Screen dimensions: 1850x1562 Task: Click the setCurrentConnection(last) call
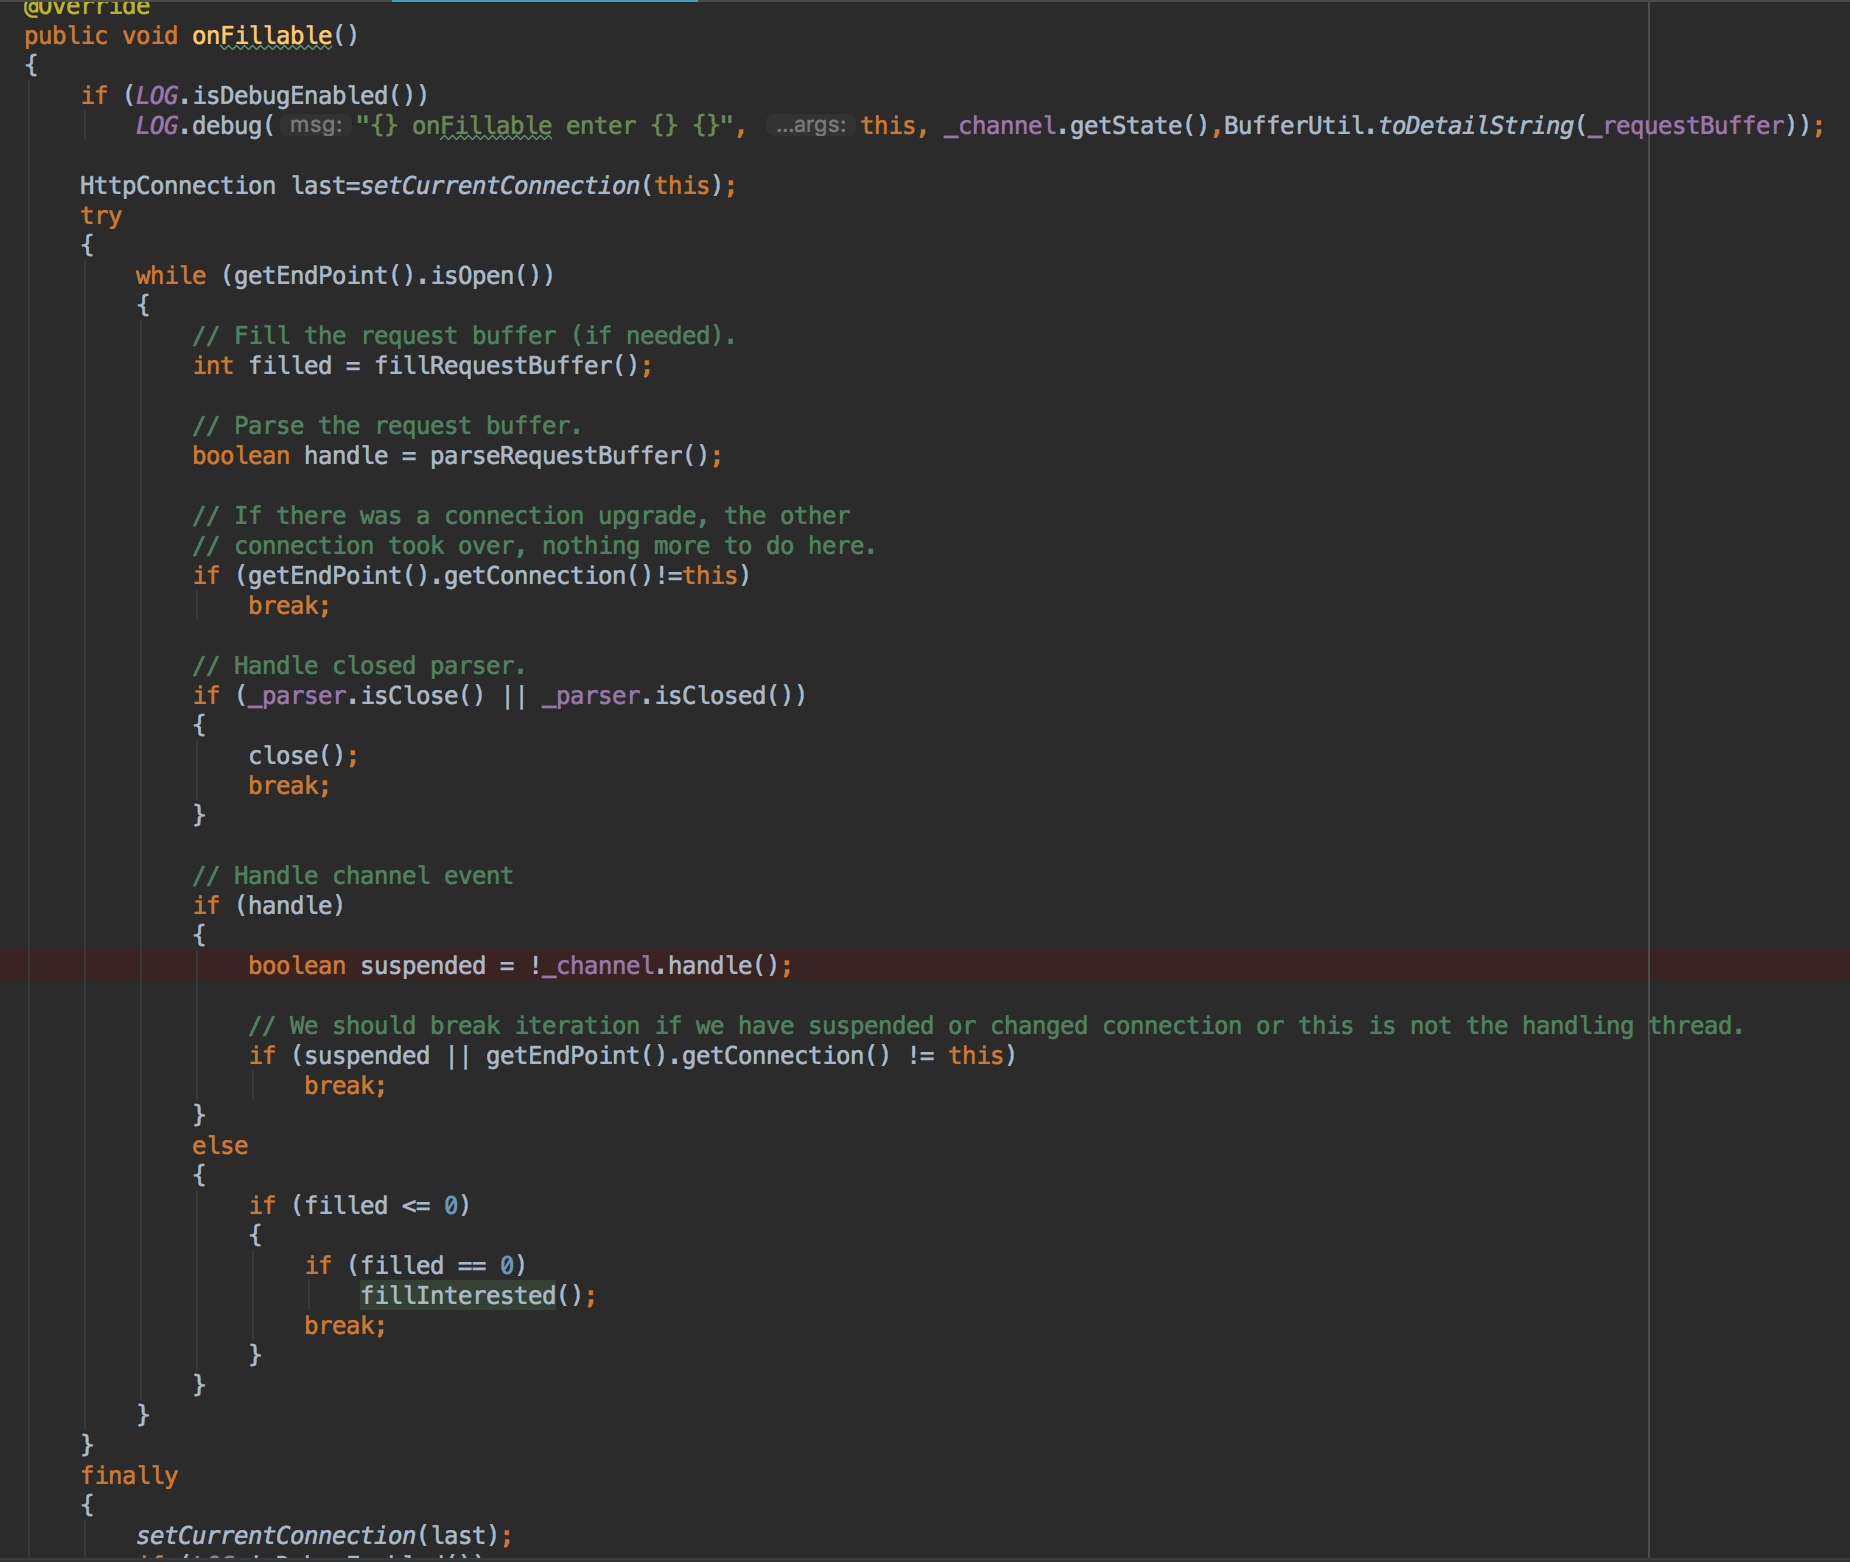coord(318,1536)
